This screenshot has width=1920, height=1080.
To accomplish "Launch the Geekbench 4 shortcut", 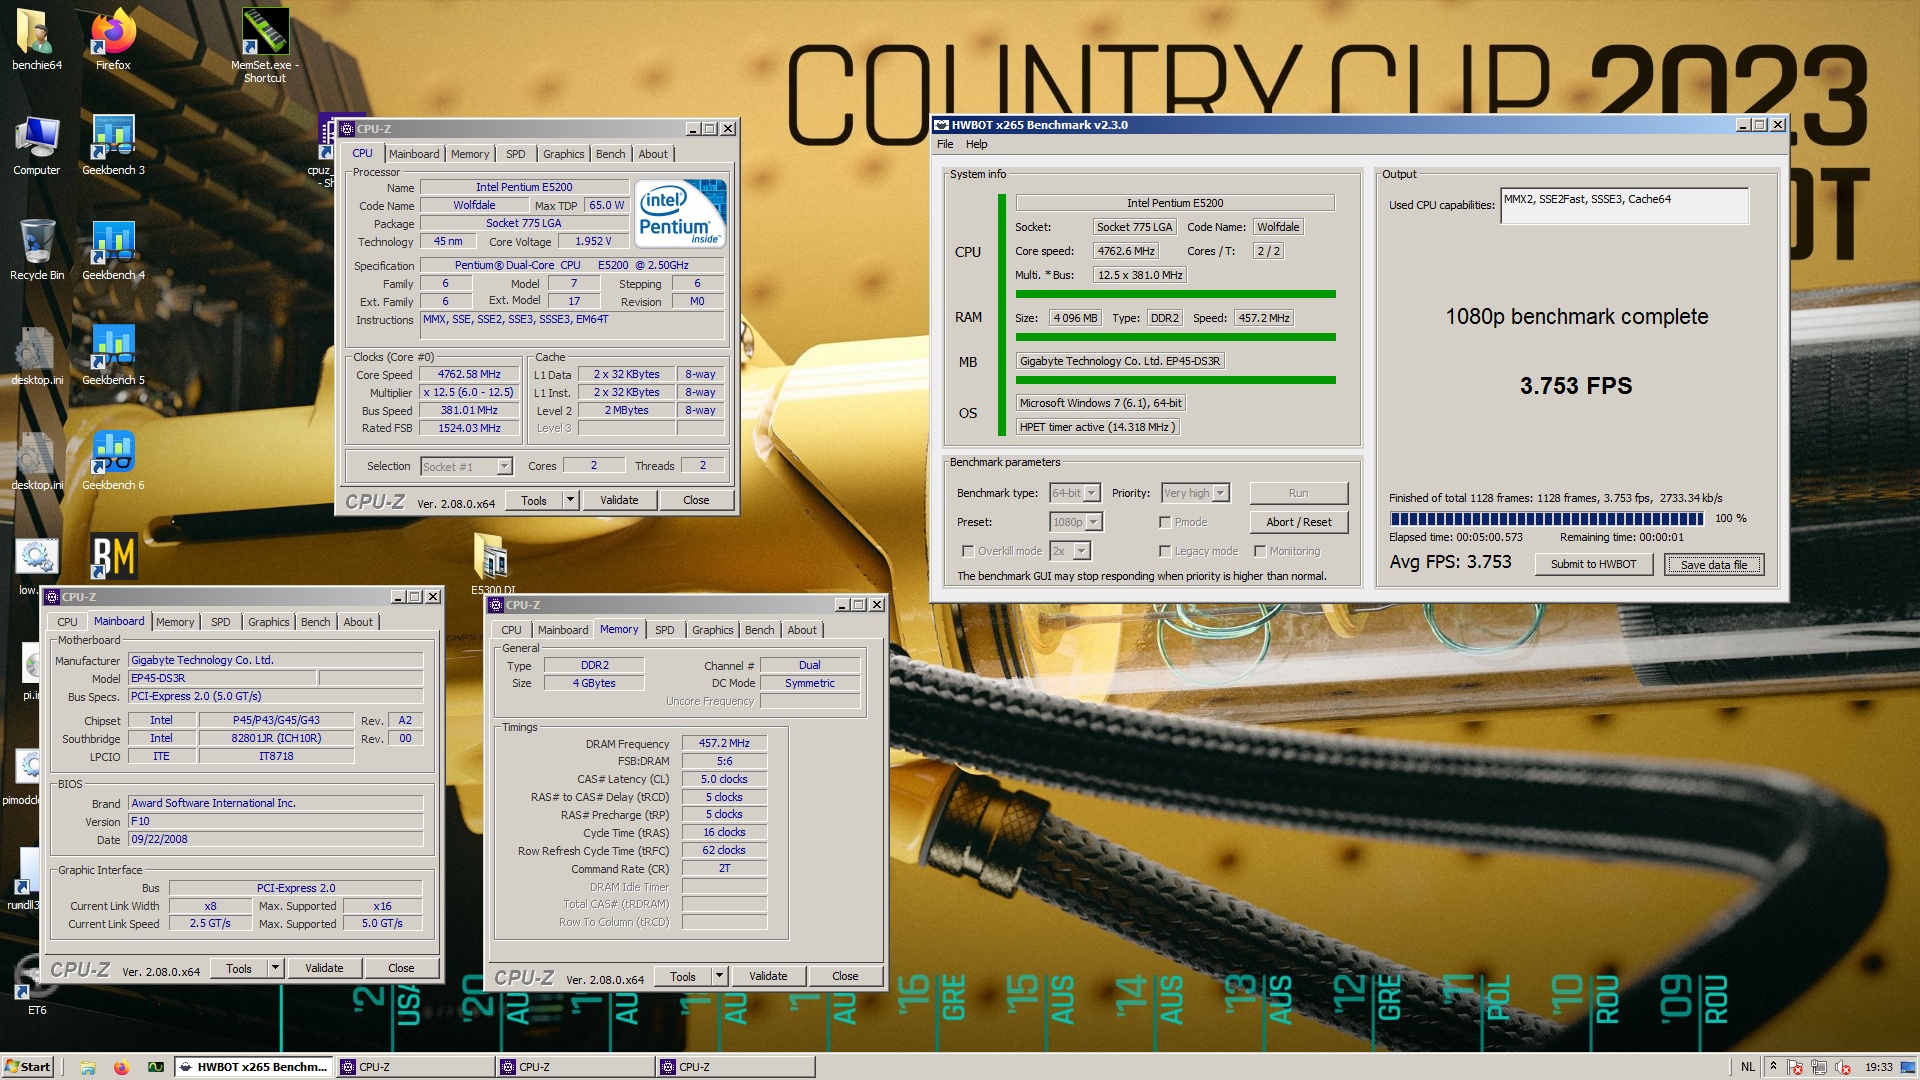I will pyautogui.click(x=113, y=250).
